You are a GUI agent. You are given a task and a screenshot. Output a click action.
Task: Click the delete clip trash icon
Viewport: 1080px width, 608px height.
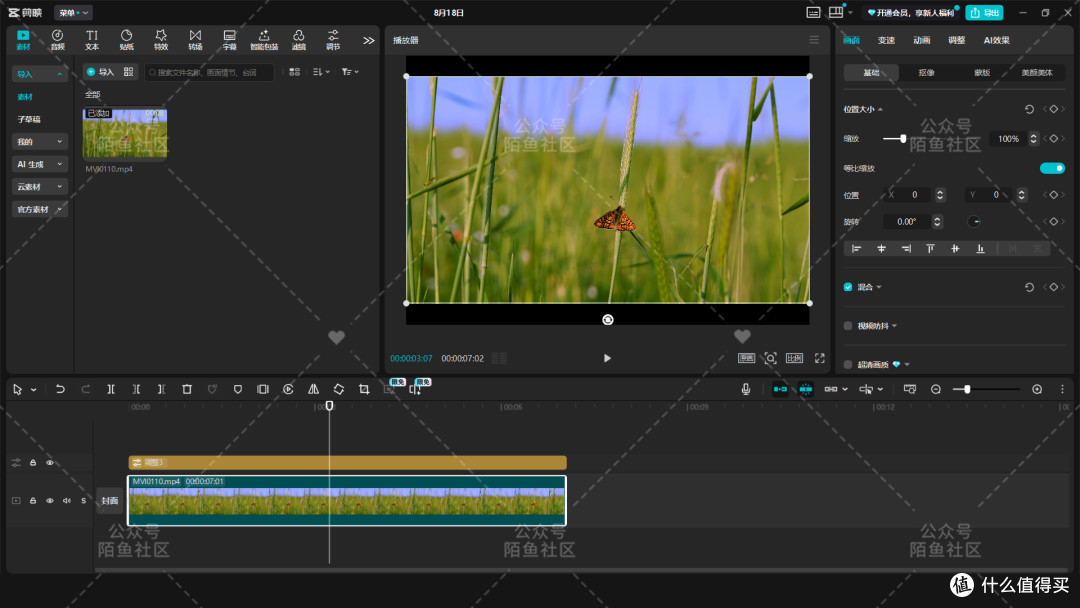click(x=187, y=389)
